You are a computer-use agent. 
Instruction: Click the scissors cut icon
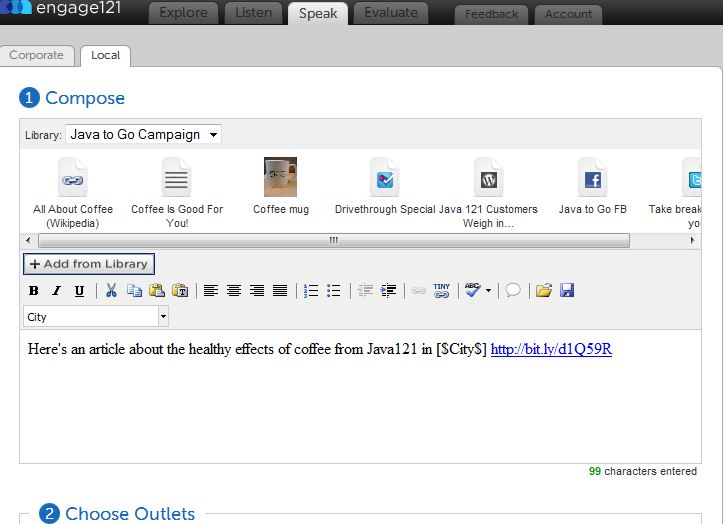[111, 291]
